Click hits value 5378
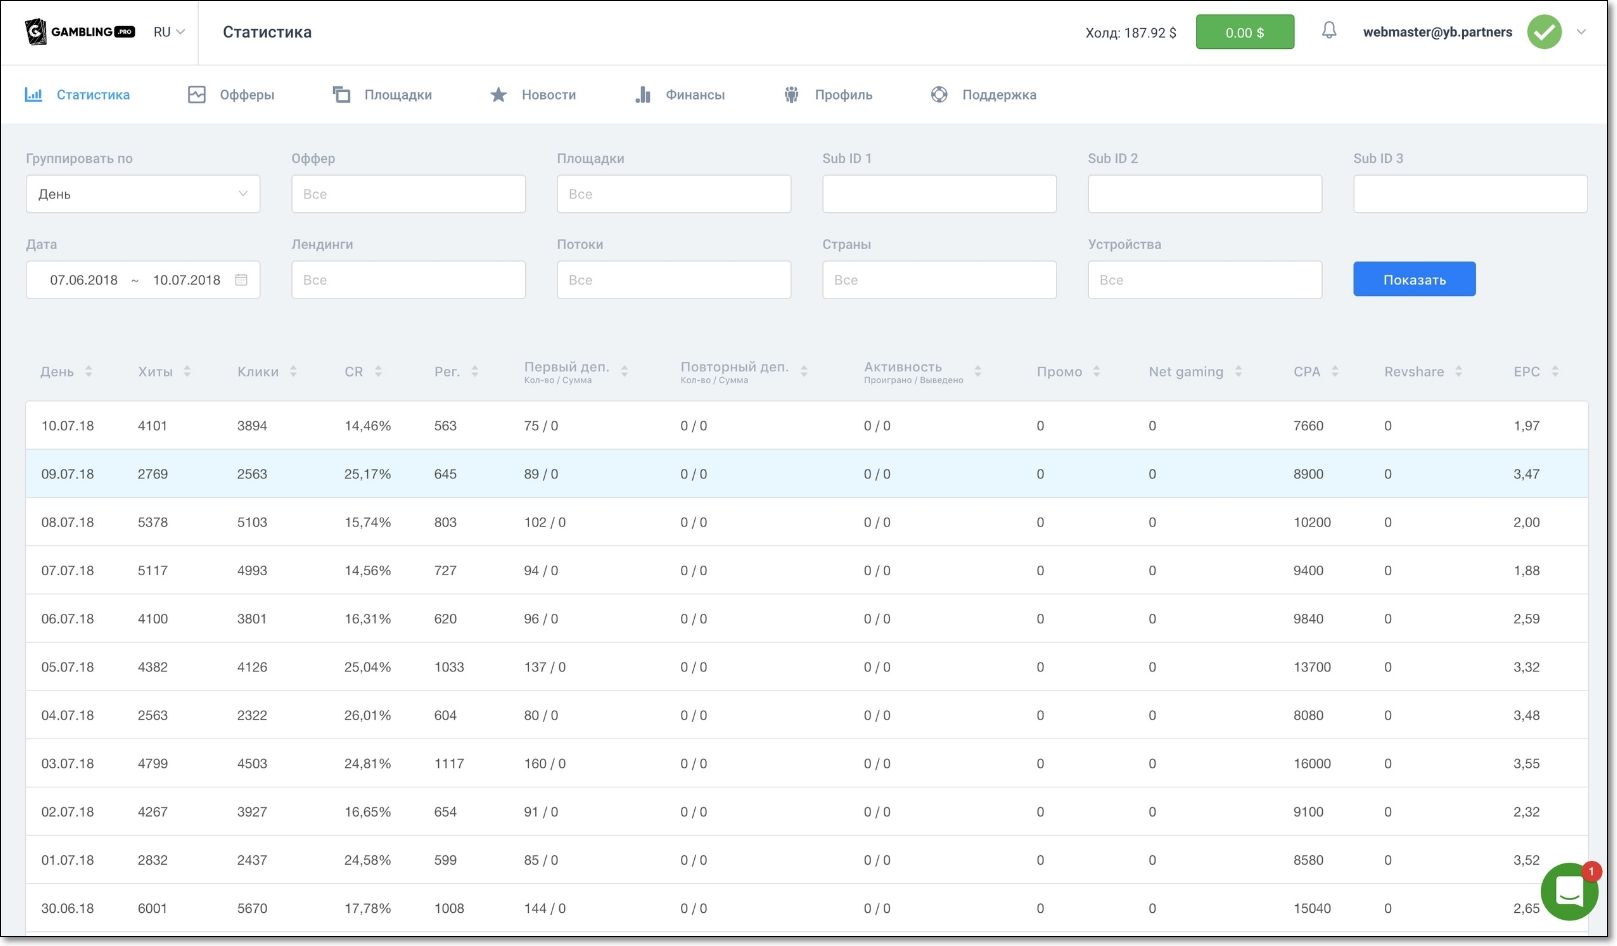This screenshot has width=1617, height=946. click(x=153, y=522)
